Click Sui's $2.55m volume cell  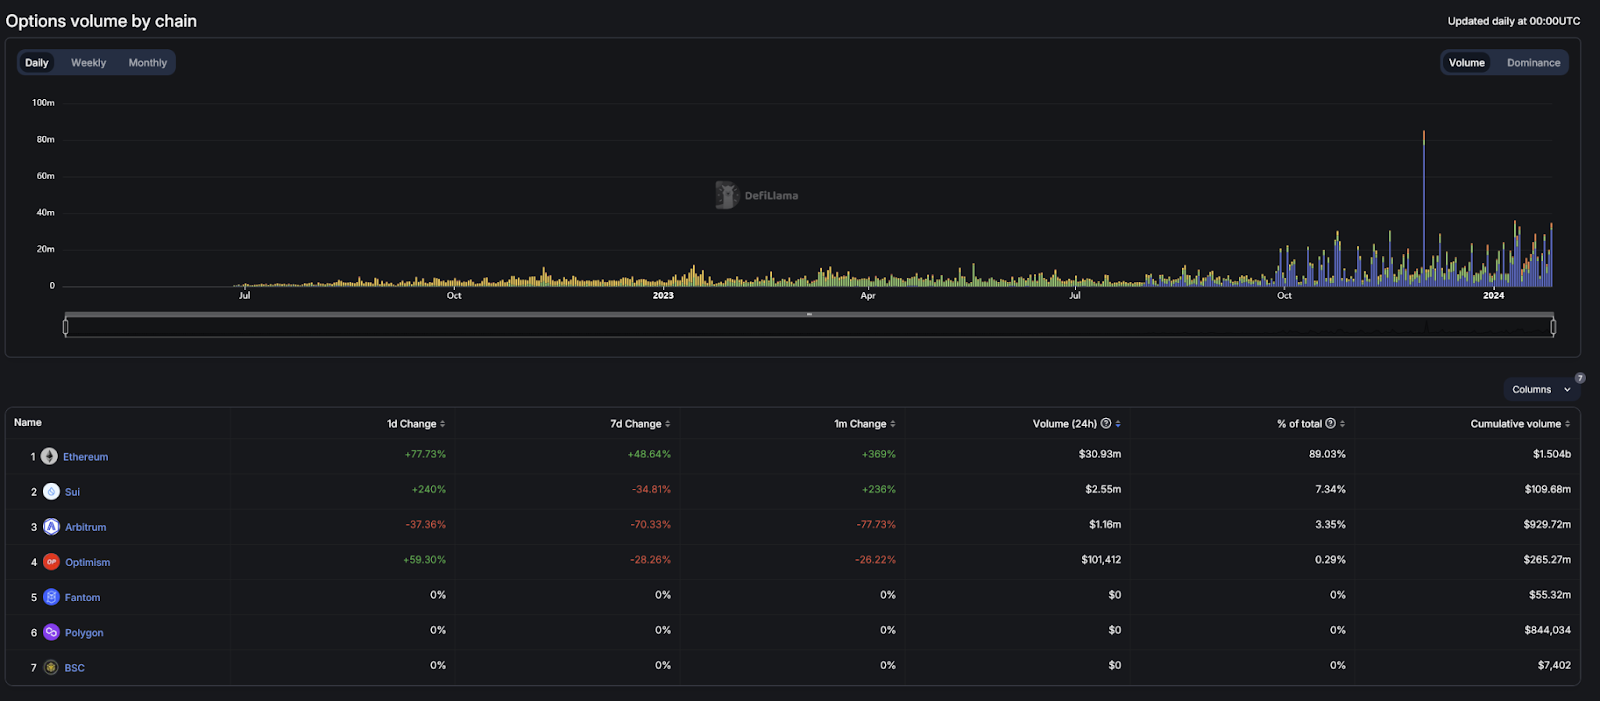coord(1103,489)
